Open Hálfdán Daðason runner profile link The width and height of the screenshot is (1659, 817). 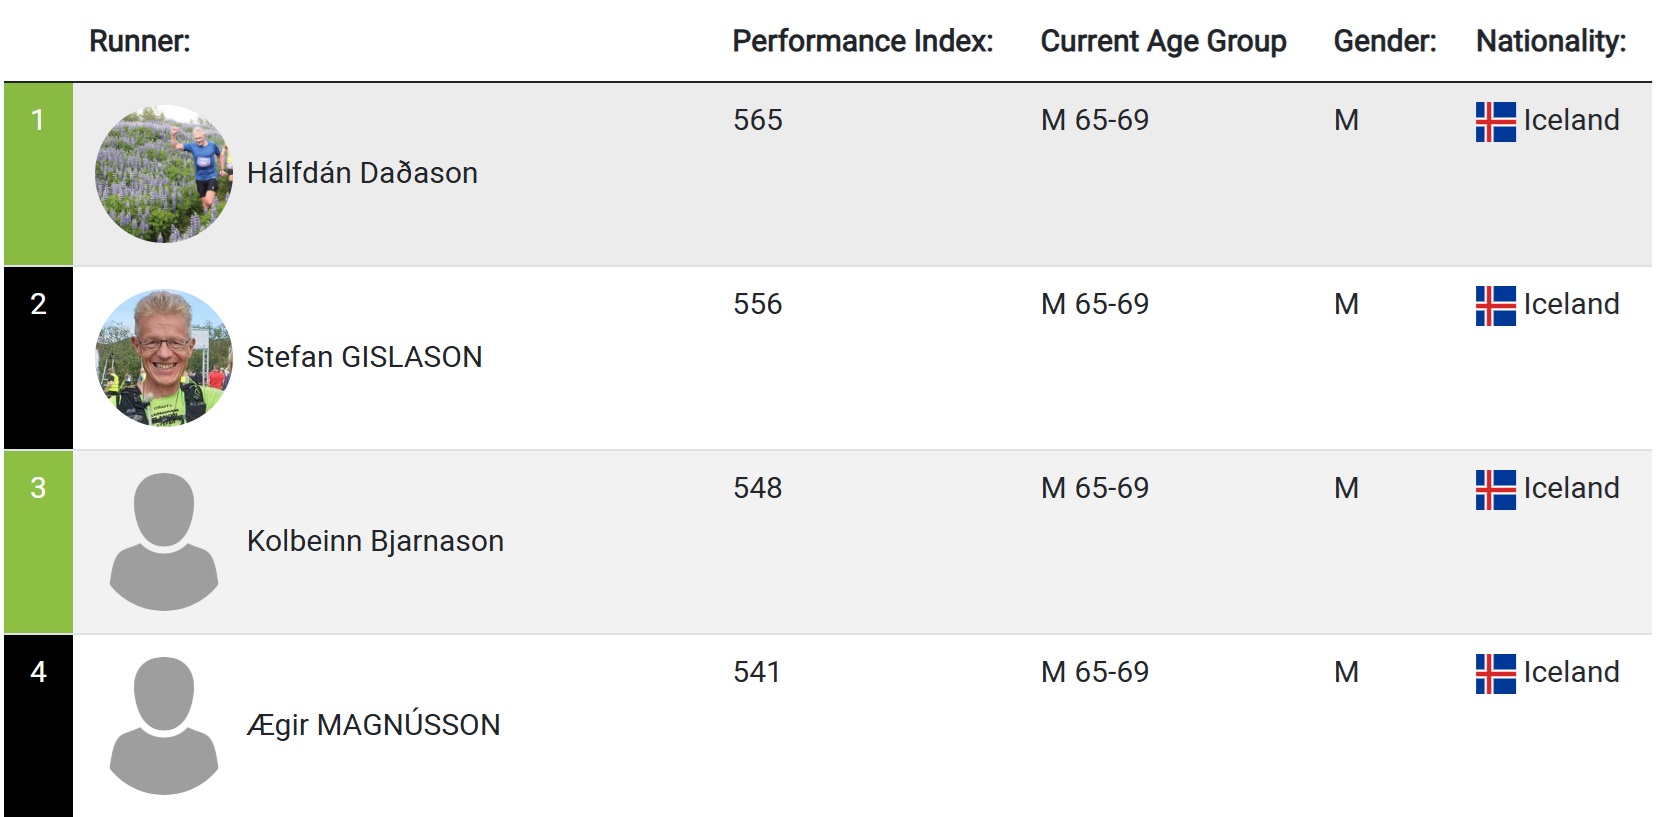362,173
